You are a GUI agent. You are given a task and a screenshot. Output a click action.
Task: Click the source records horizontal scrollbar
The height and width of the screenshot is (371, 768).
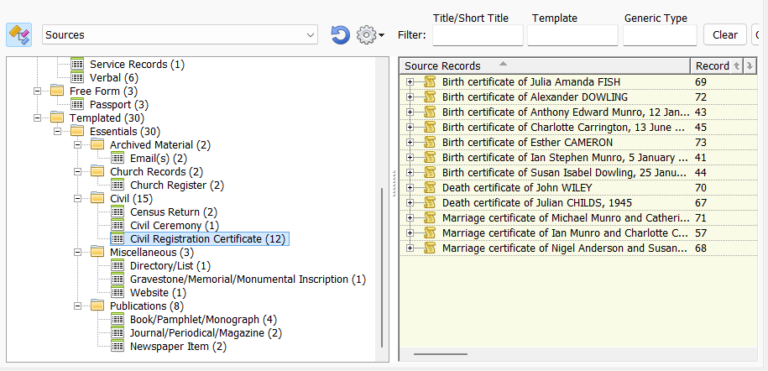click(440, 354)
